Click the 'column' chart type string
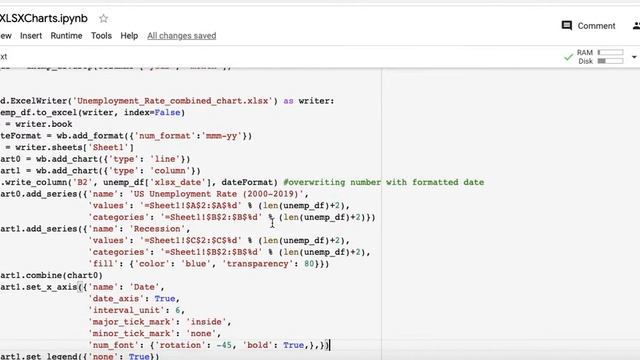The height and width of the screenshot is (360, 640). [170, 171]
